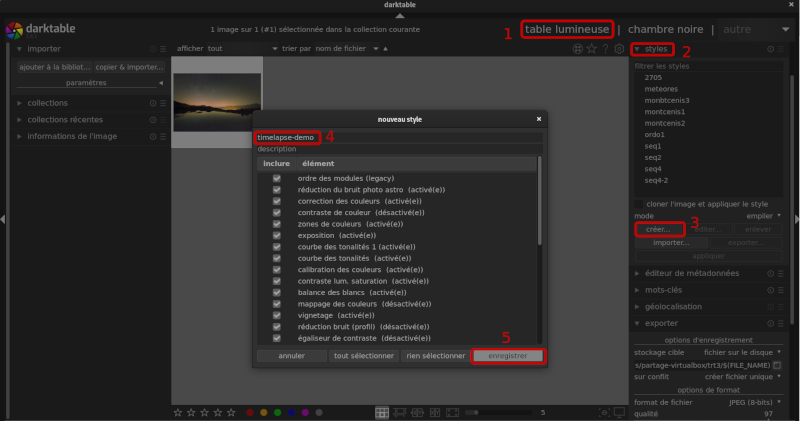This screenshot has height=421, width=800.
Task: Open display profile monitor icon
Action: [x=619, y=412]
